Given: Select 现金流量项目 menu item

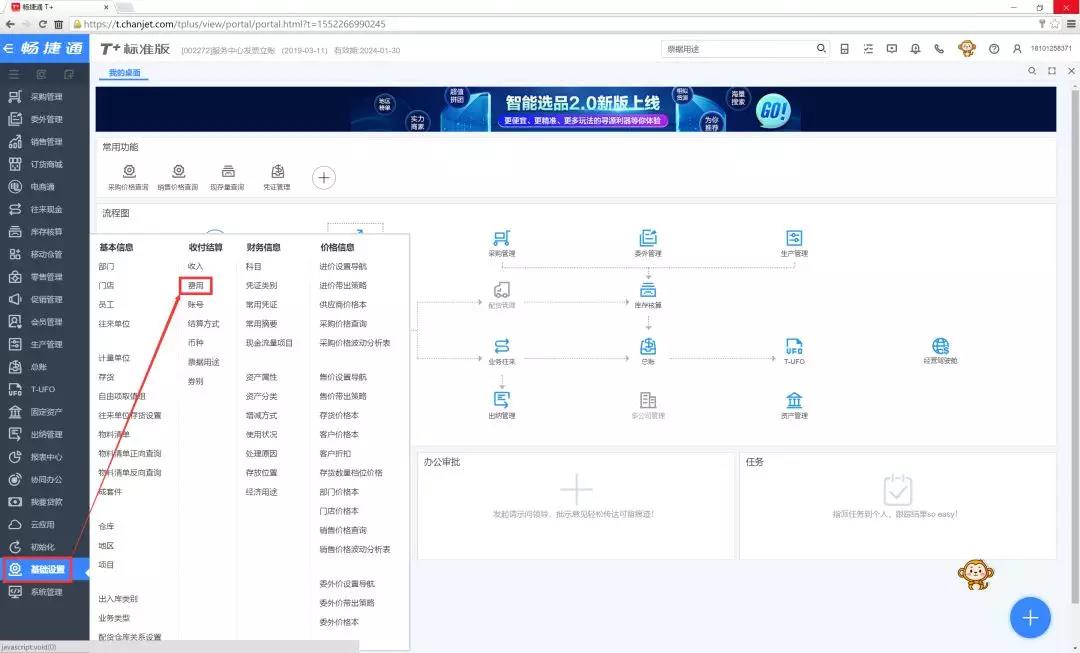Looking at the screenshot, I should (269, 342).
